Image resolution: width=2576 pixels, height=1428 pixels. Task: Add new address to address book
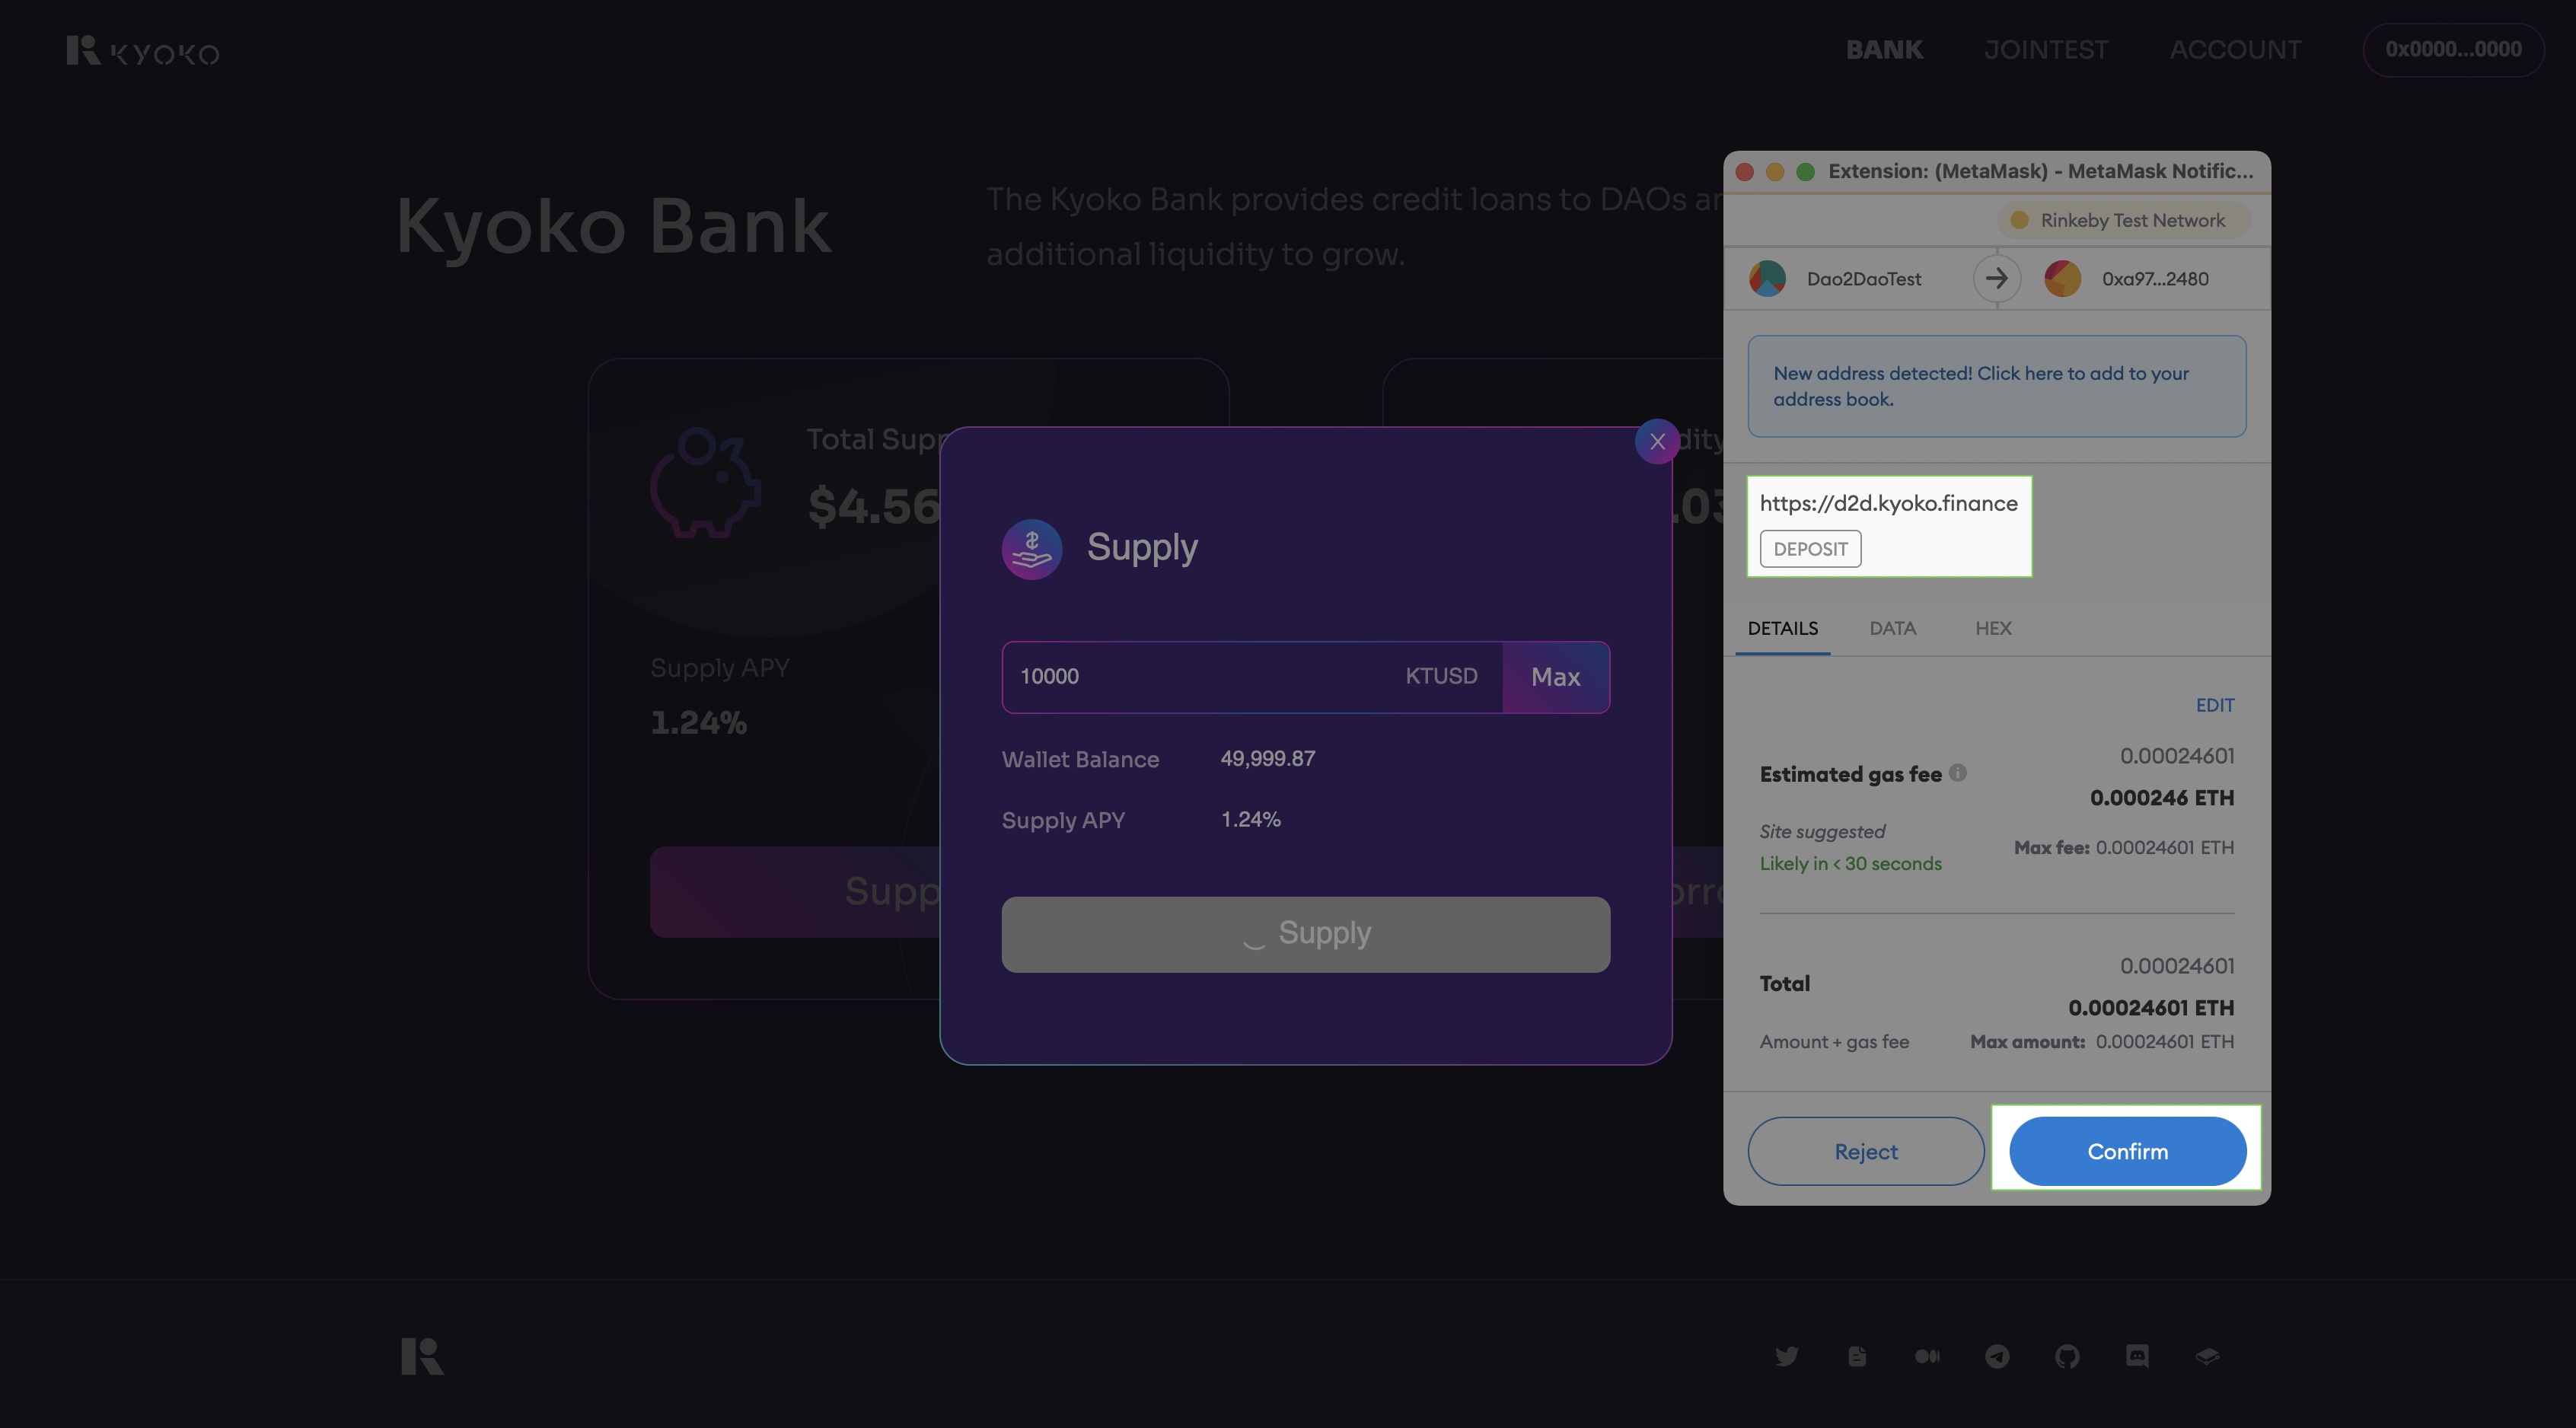coord(1996,386)
